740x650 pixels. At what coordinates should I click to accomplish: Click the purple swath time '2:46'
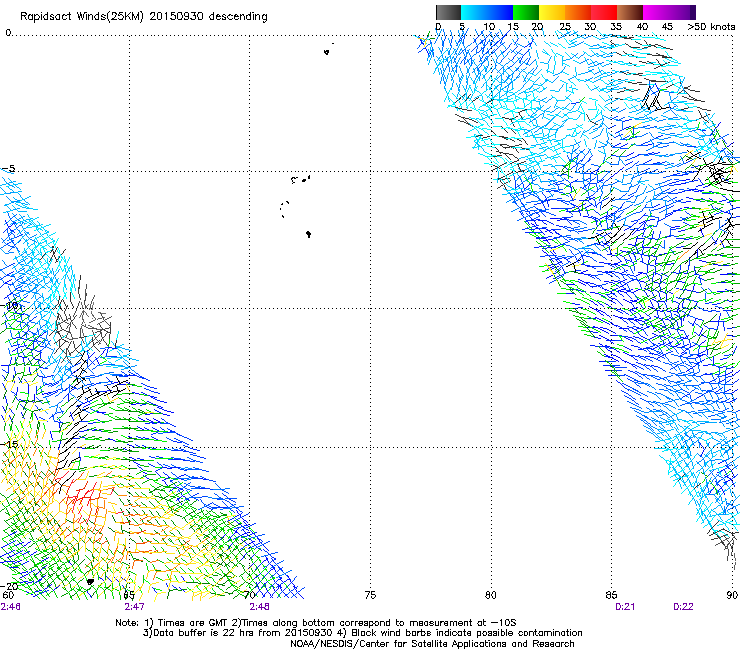10,607
